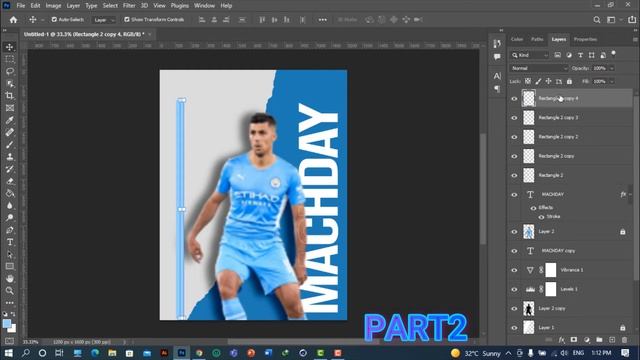Open the Image menu
The height and width of the screenshot is (360, 640).
tap(53, 6)
